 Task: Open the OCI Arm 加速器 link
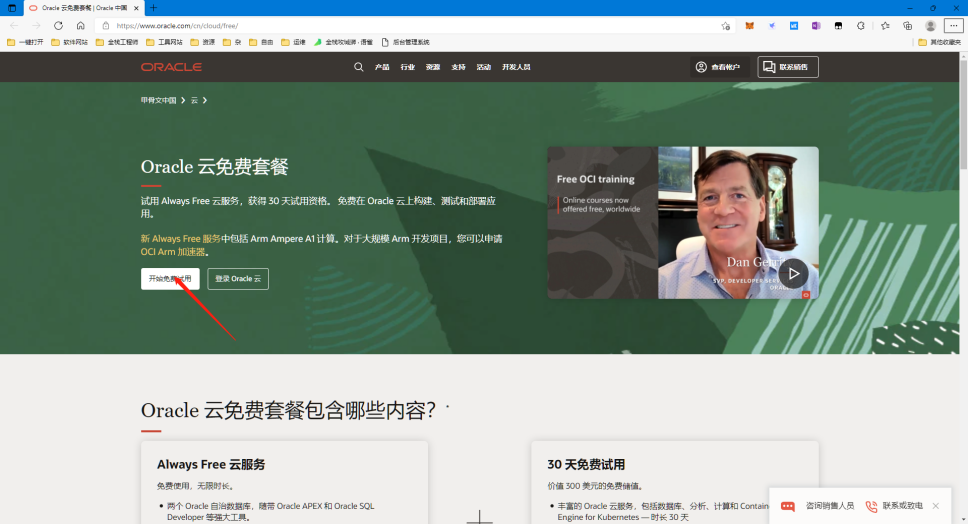(x=173, y=252)
